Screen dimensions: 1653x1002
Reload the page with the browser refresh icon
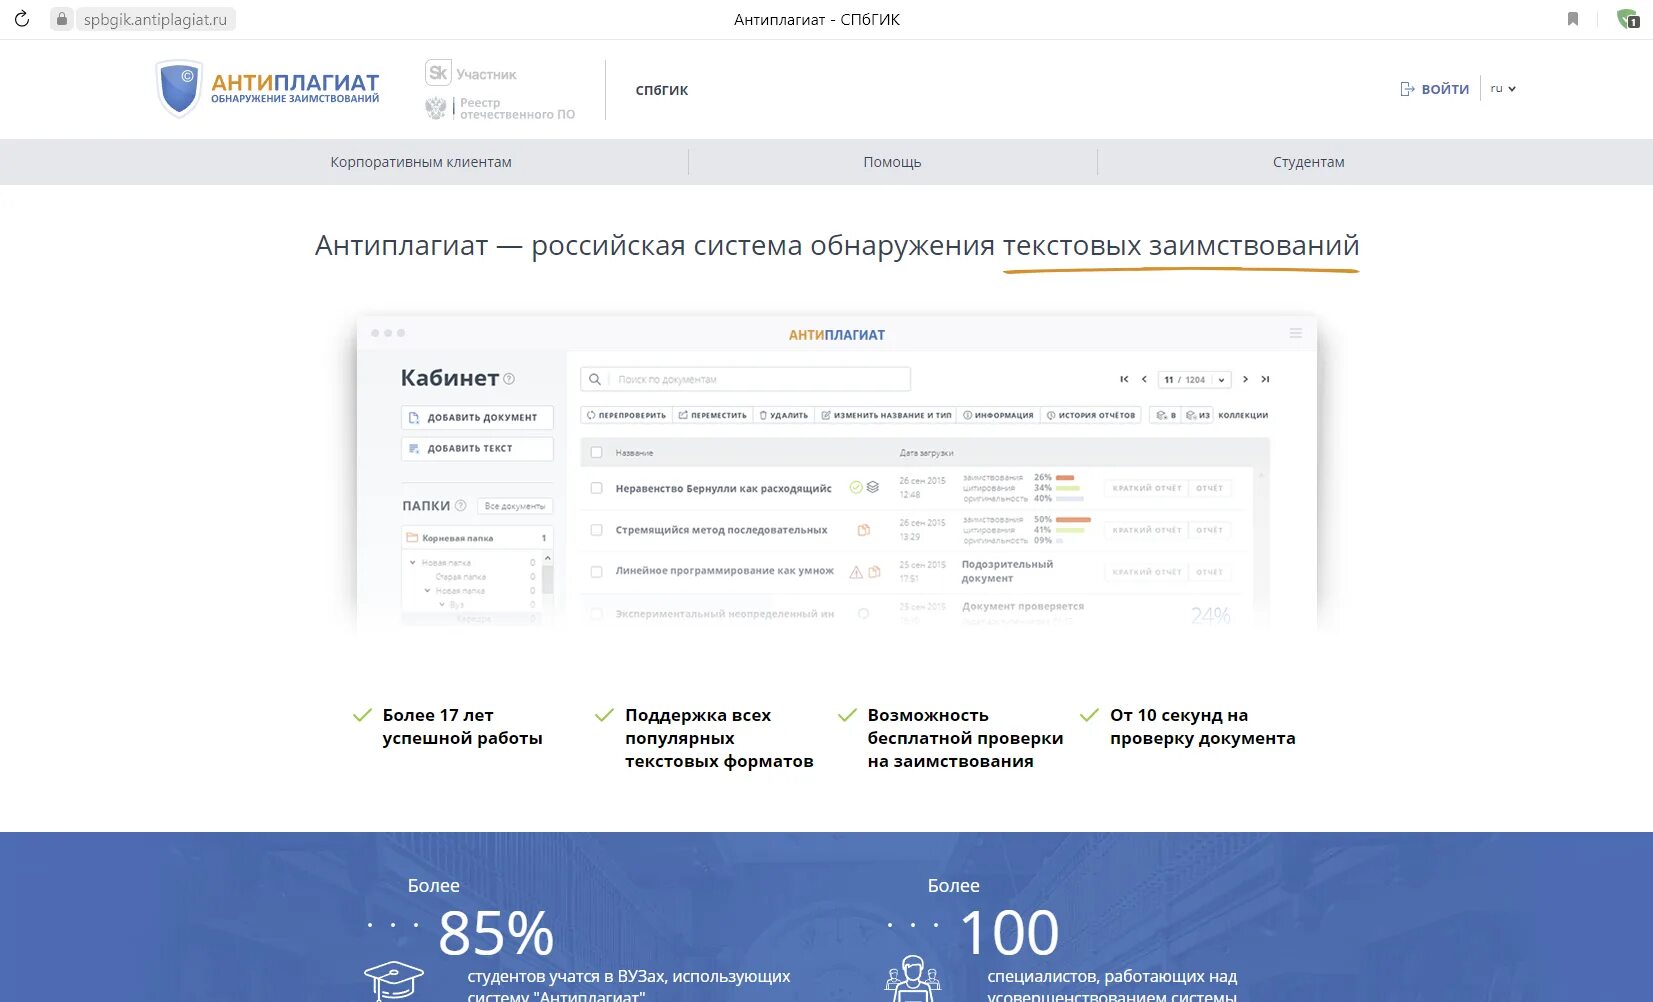[x=22, y=19]
